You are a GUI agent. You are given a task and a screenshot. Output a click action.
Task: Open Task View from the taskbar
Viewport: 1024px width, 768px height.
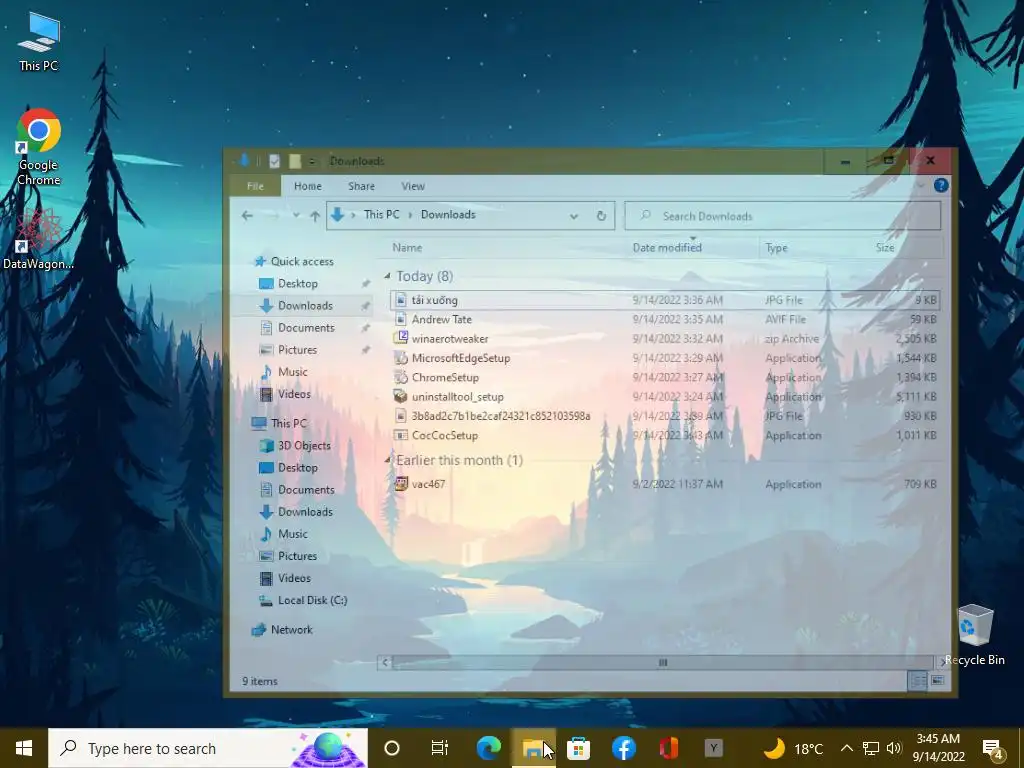pyautogui.click(x=440, y=748)
